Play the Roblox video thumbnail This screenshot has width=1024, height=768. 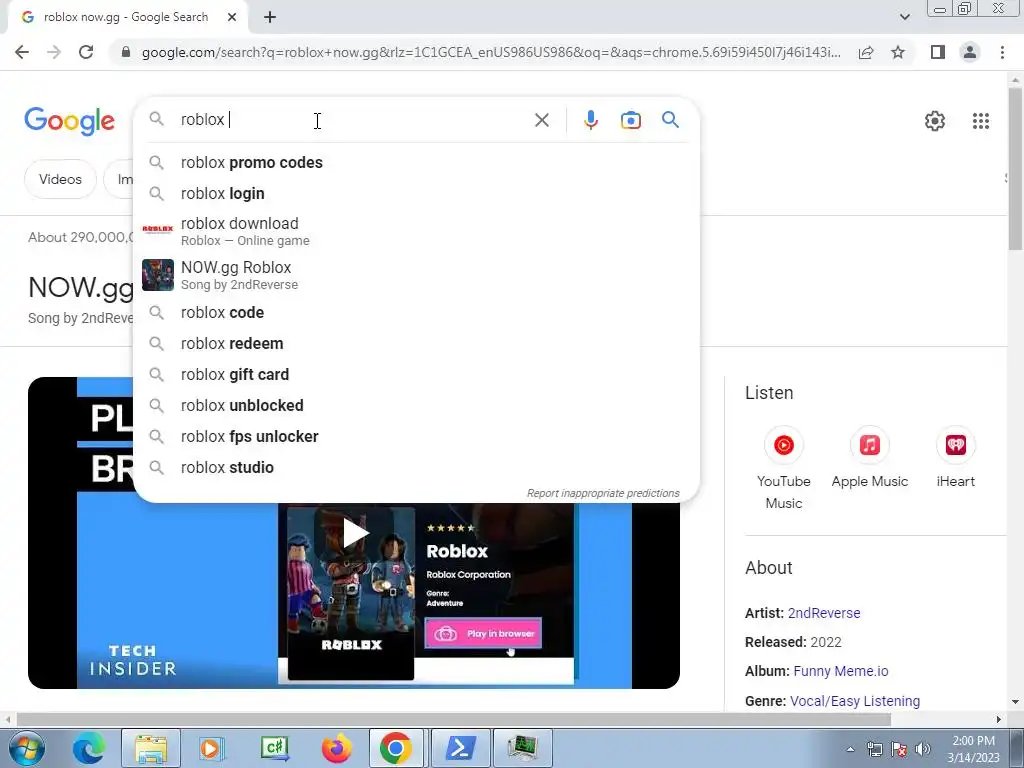coord(355,533)
